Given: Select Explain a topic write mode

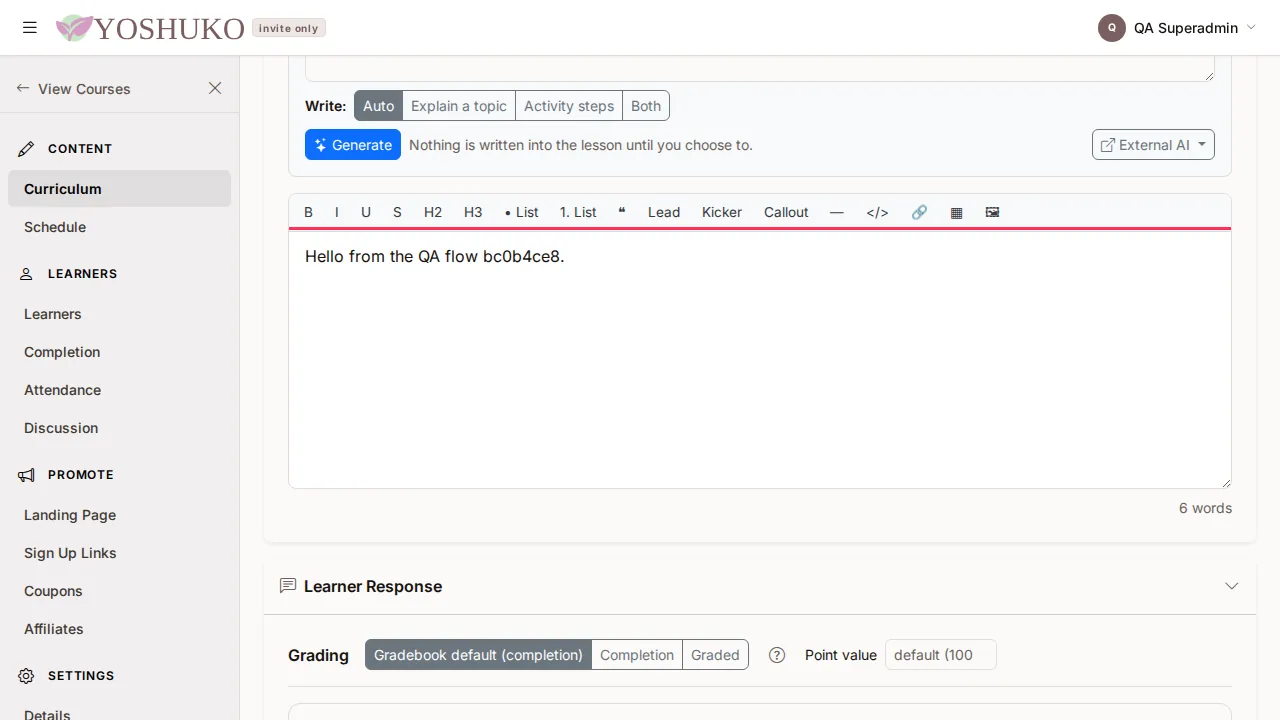Looking at the screenshot, I should [459, 106].
